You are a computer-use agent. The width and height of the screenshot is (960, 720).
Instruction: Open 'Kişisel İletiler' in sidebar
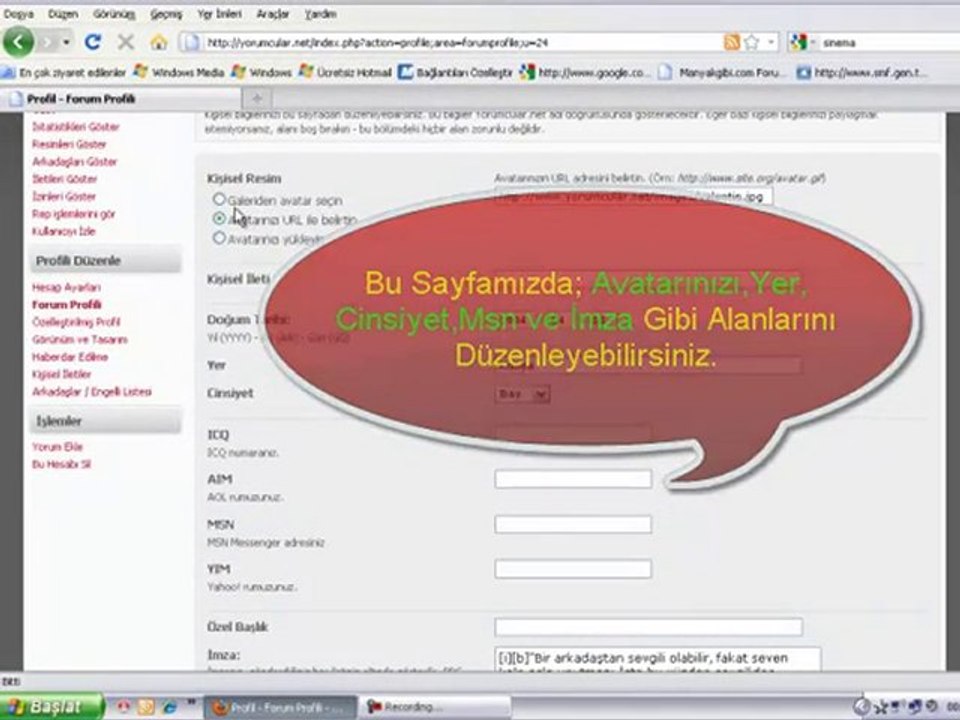point(61,374)
